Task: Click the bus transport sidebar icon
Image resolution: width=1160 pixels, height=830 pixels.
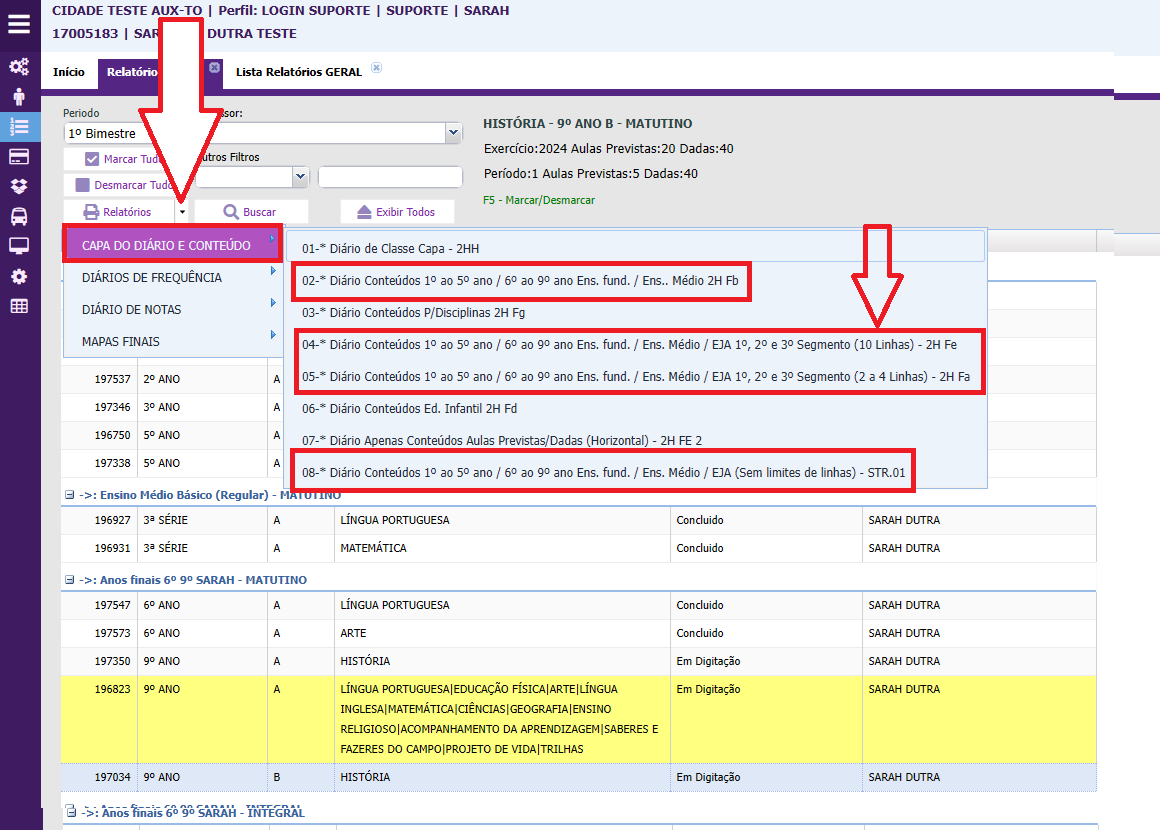Action: coord(19,216)
